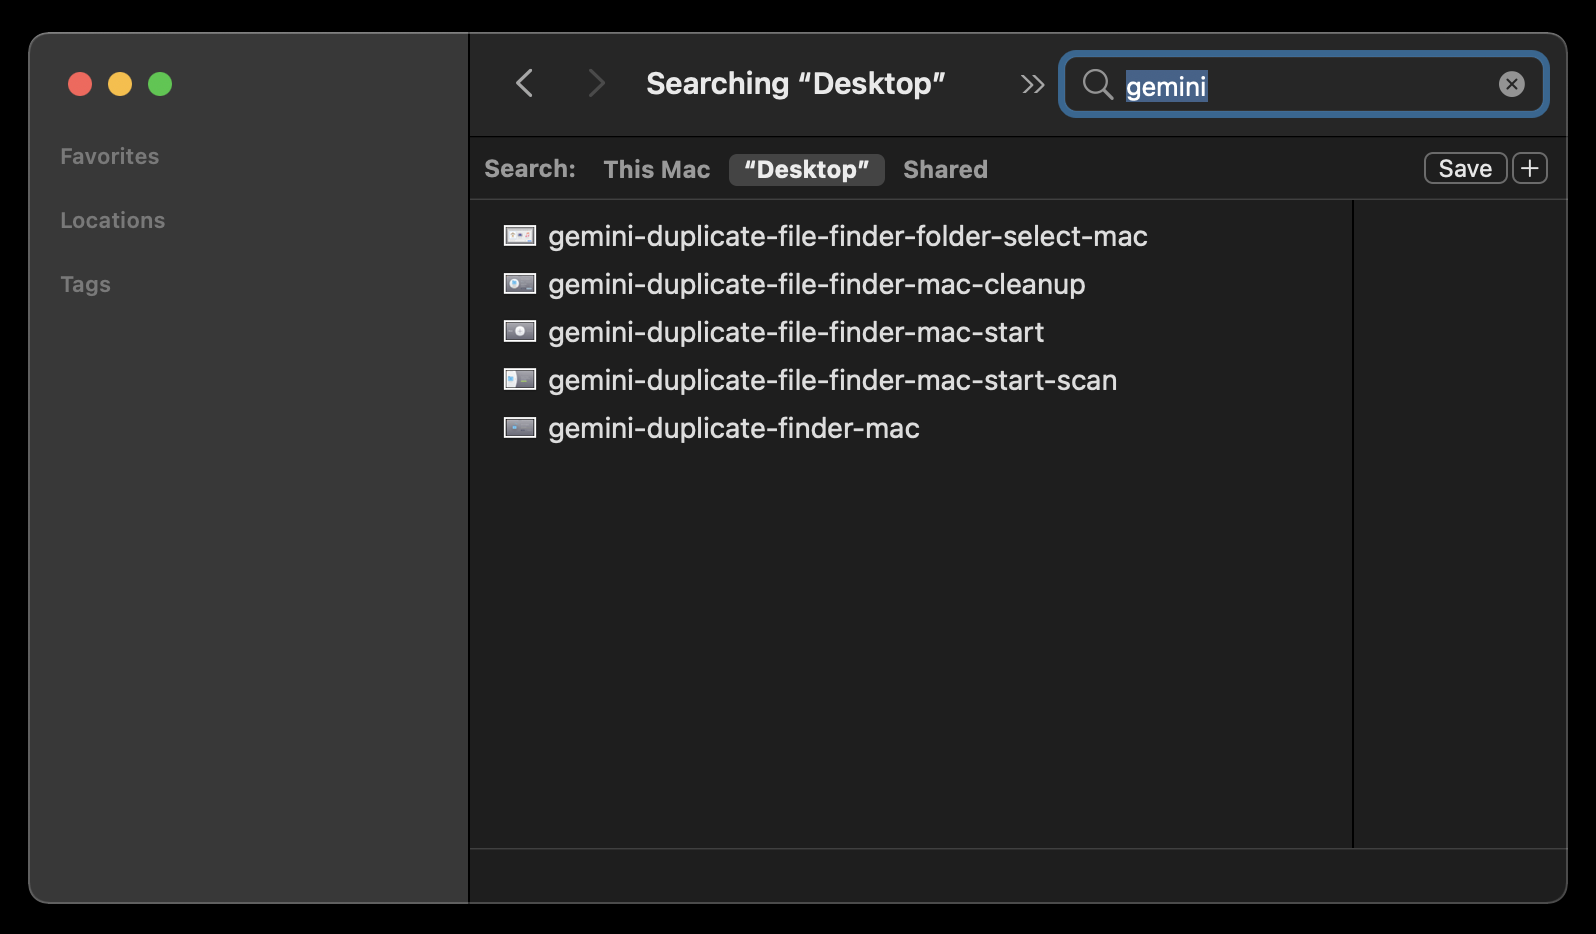Select file icon of gemini-duplicate-file-finder-folder-select-mac

[x=520, y=236]
